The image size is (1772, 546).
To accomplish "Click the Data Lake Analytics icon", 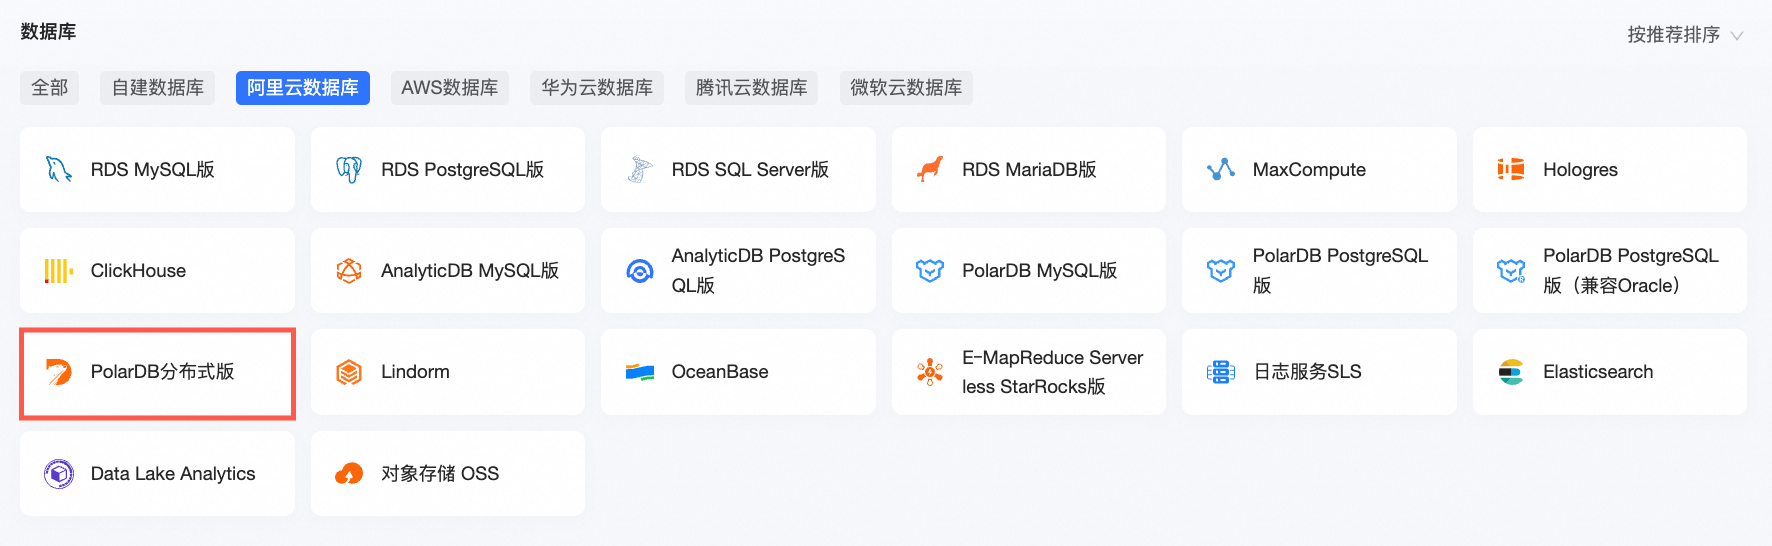I will tap(59, 473).
